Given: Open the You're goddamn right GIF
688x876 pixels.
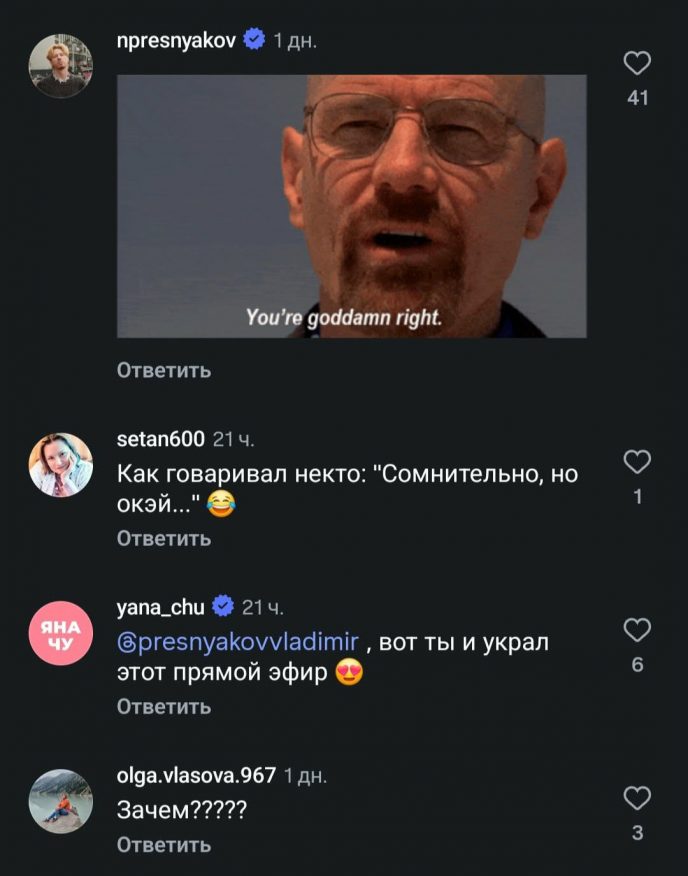Looking at the screenshot, I should point(352,206).
